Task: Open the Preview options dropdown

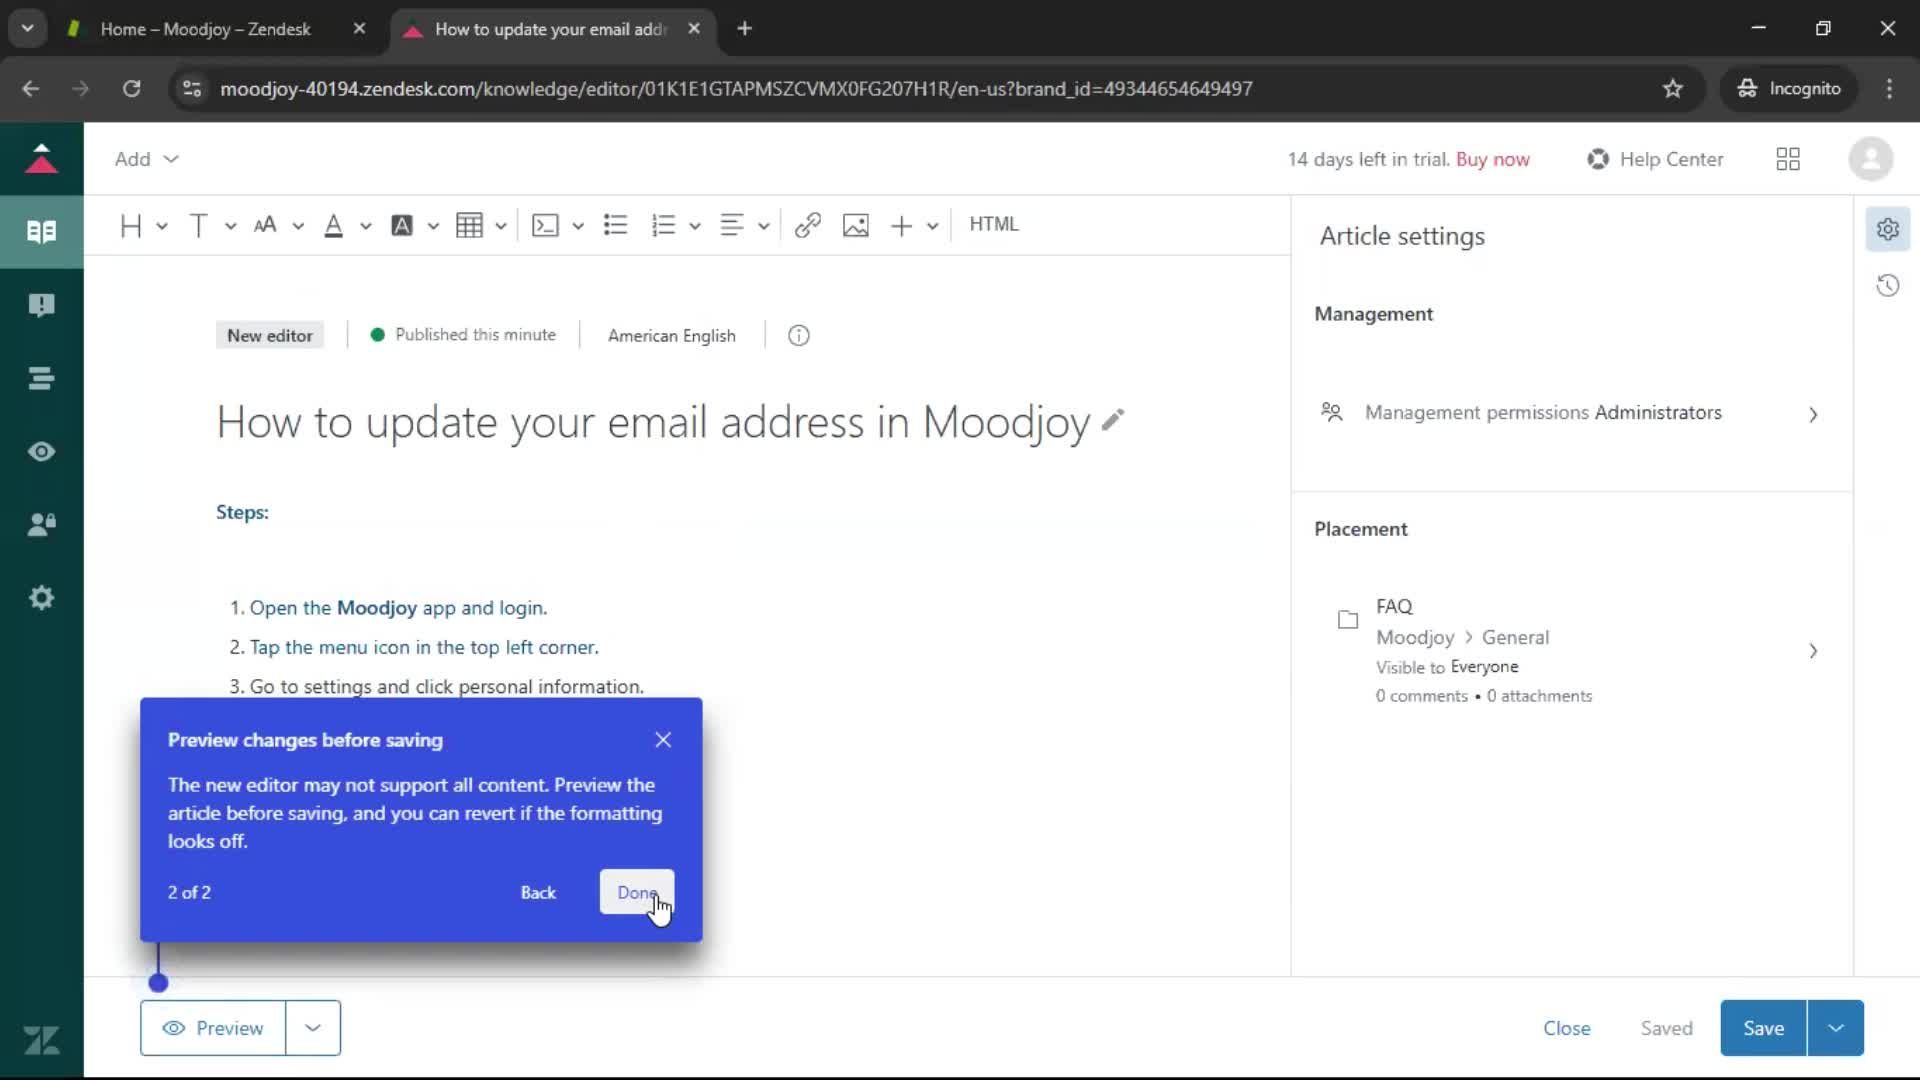Action: (313, 1028)
